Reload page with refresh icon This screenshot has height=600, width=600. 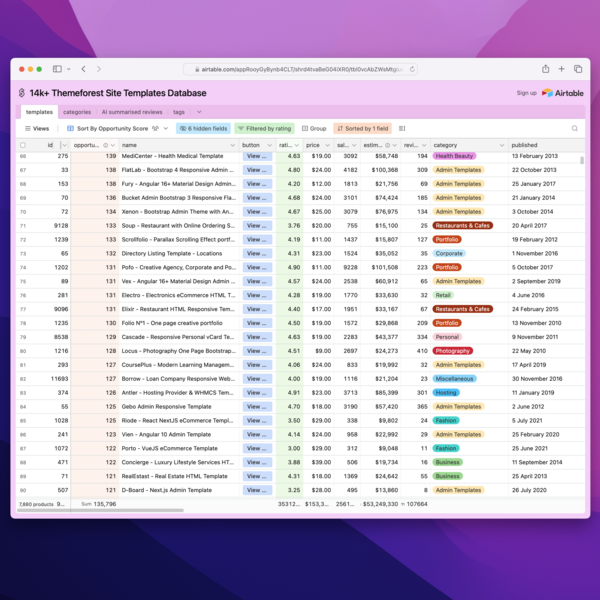(x=412, y=69)
